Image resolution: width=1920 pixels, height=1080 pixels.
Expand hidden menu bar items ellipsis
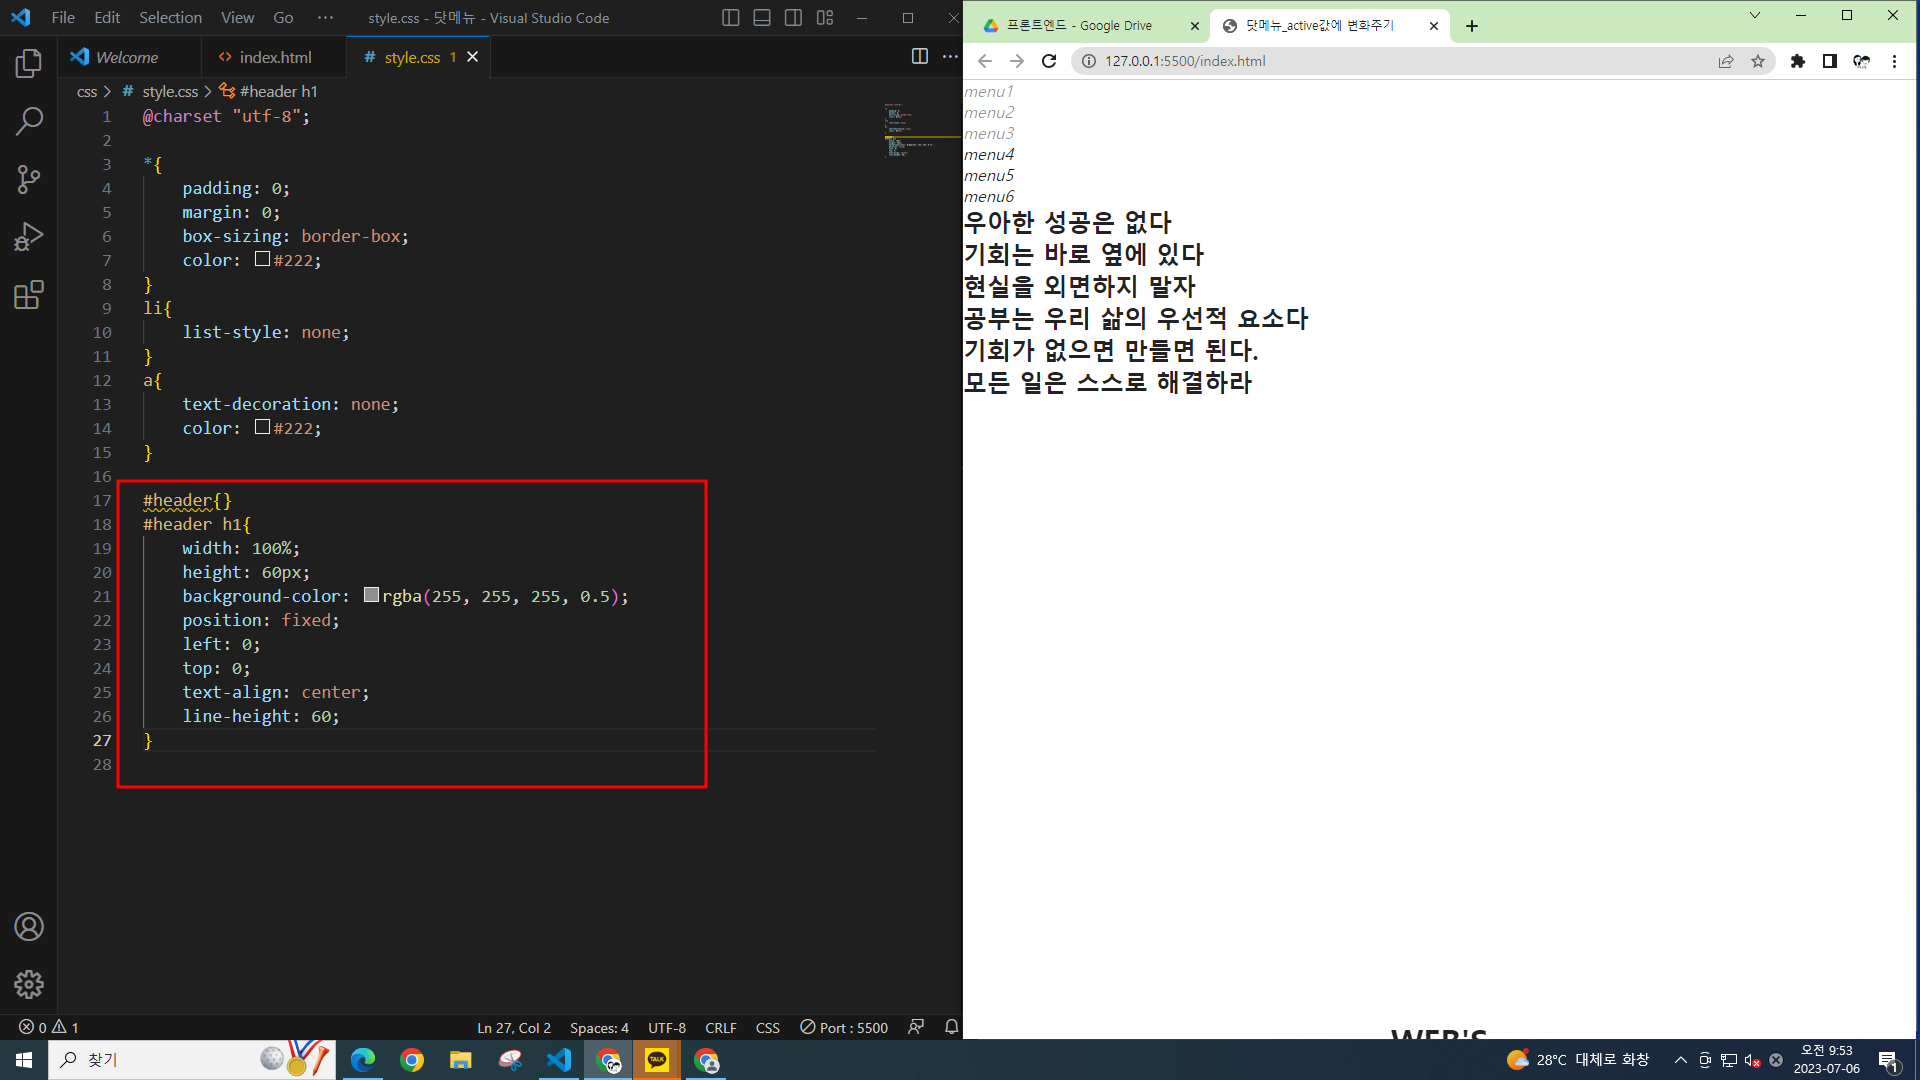(x=325, y=18)
